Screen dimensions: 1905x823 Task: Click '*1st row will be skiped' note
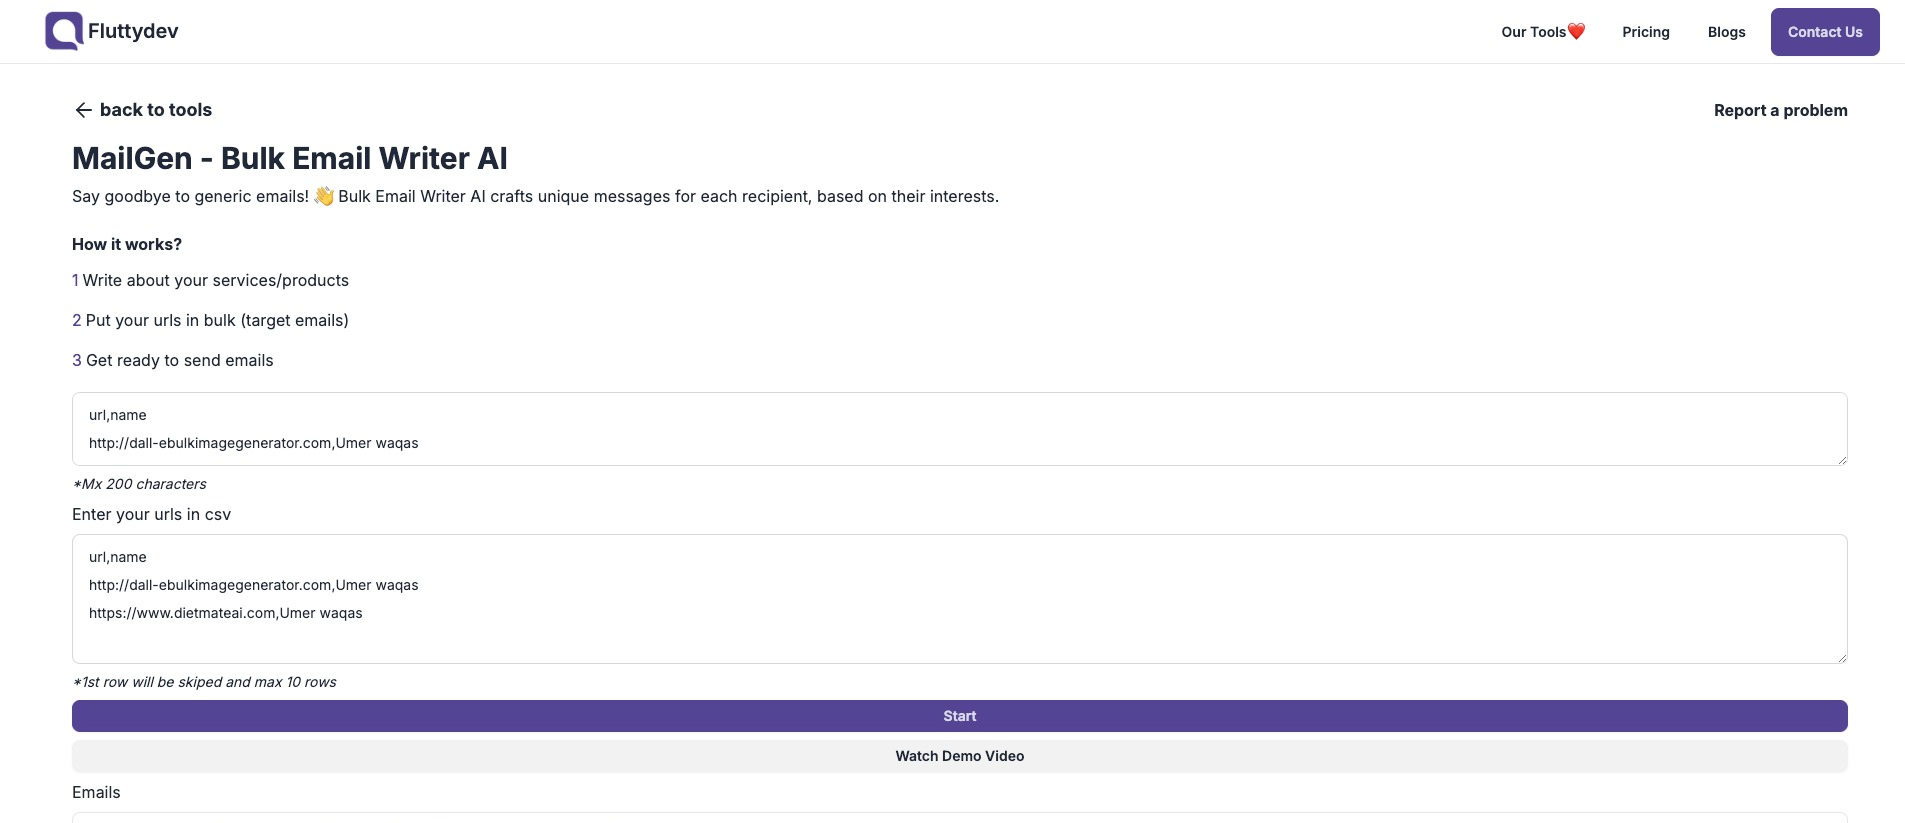(x=204, y=682)
